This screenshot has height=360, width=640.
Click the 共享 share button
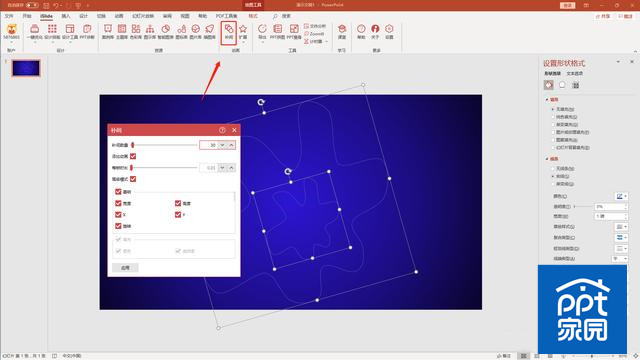point(603,16)
